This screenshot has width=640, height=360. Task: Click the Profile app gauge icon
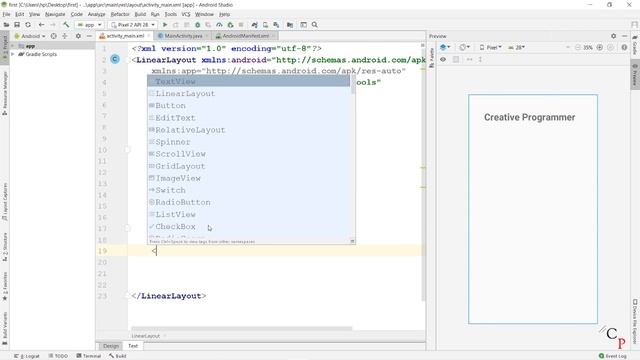pyautogui.click(x=219, y=25)
